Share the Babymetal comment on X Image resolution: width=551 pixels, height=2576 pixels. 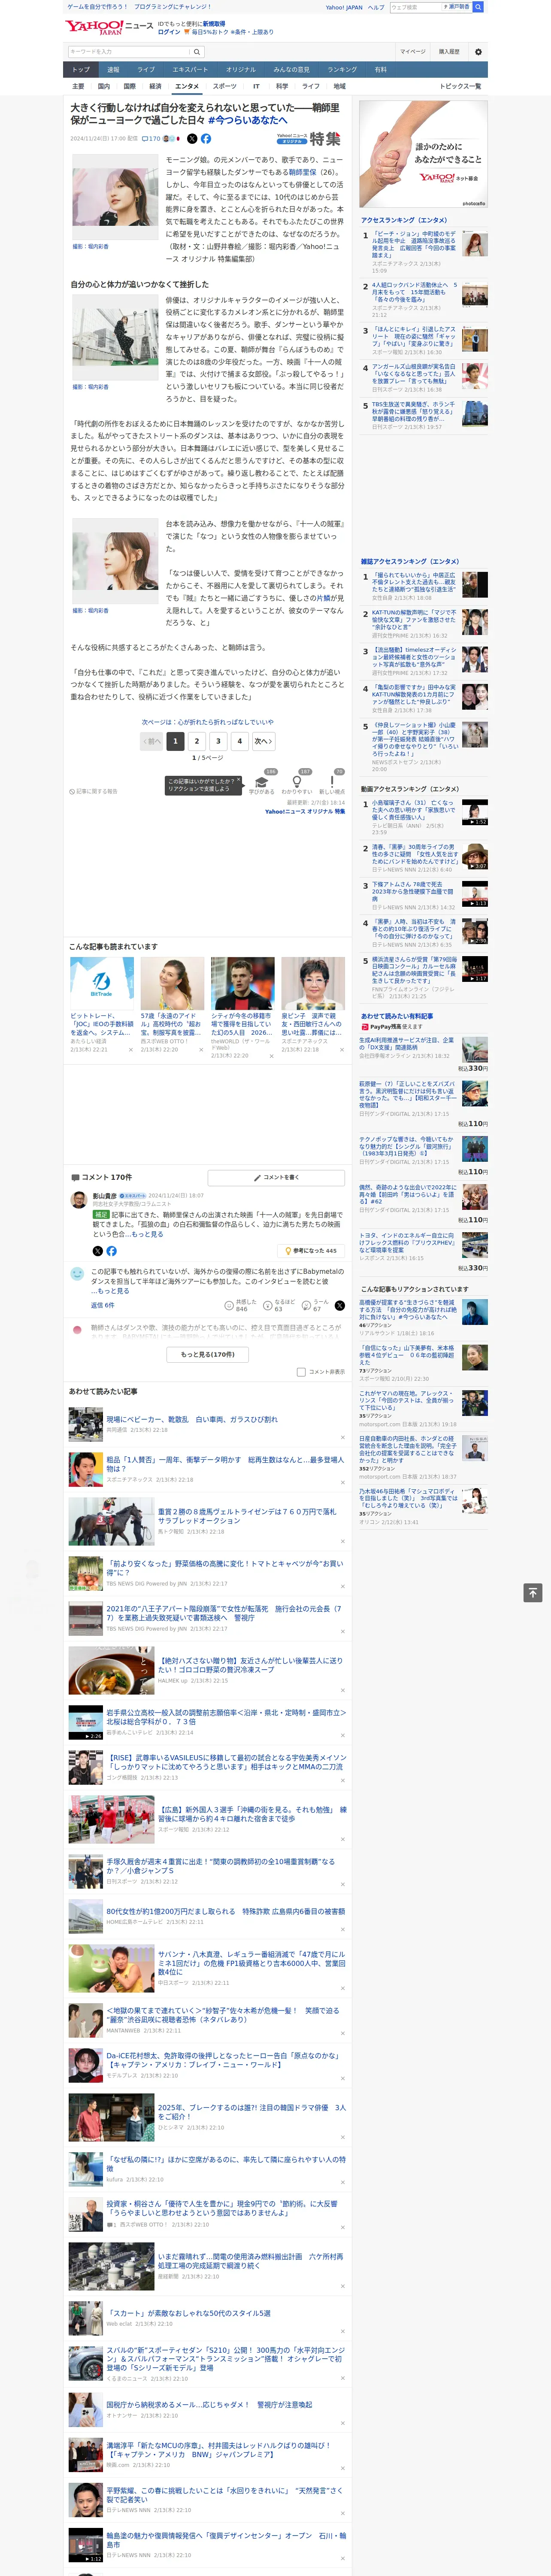point(339,1306)
